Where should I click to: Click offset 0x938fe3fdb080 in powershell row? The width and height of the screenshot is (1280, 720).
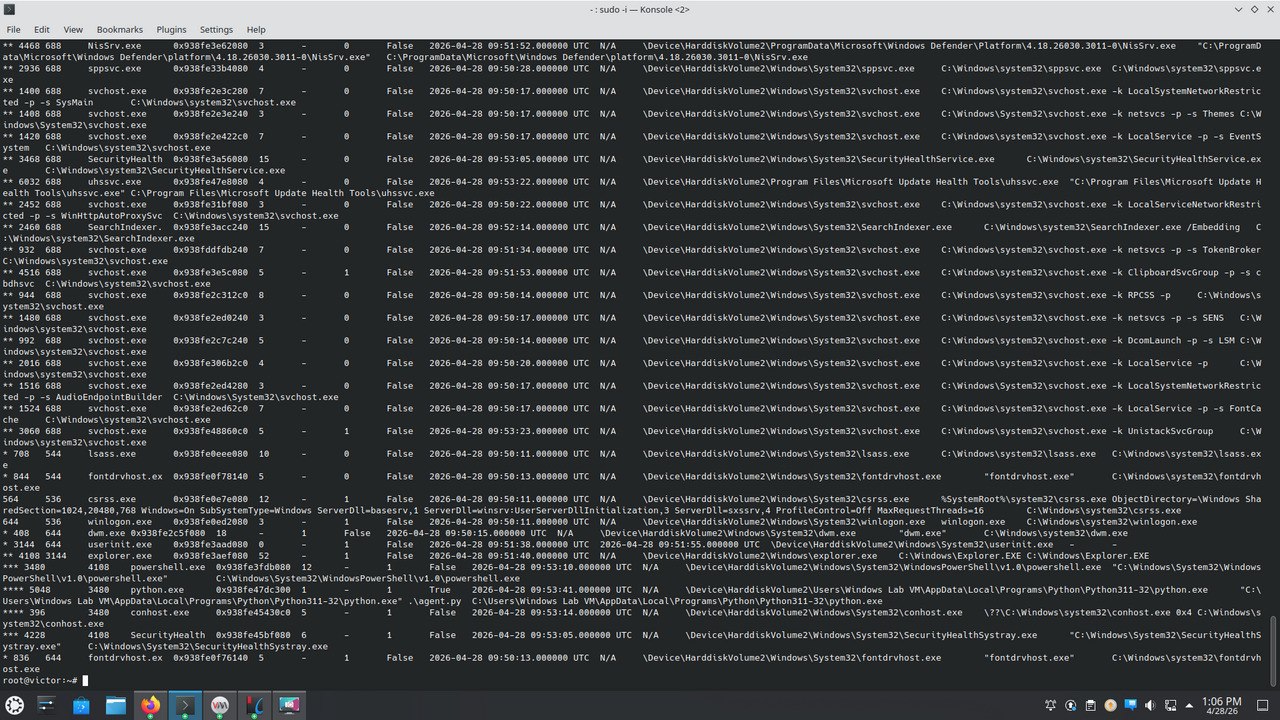point(253,567)
